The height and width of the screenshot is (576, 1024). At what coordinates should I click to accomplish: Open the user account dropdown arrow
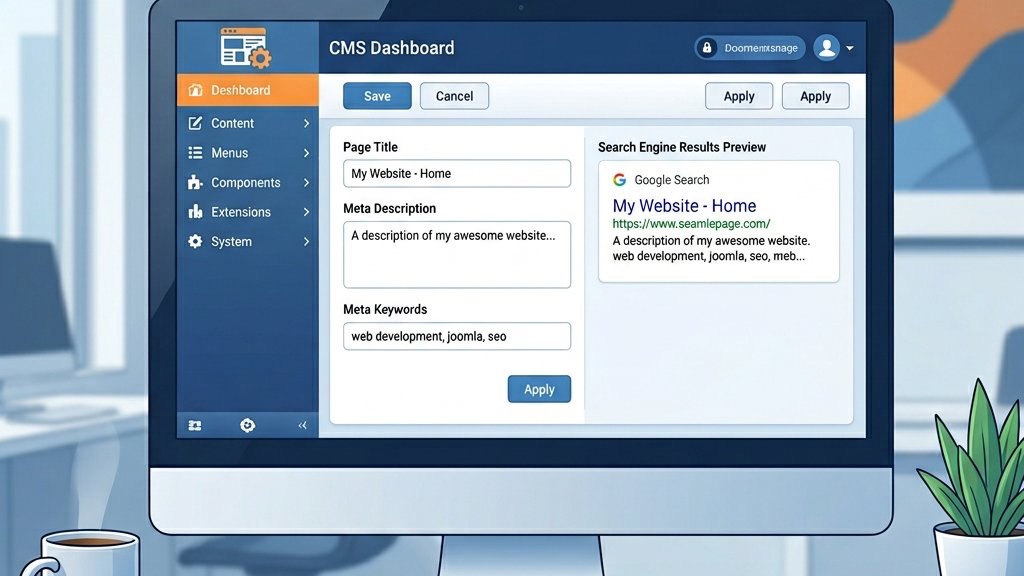click(x=850, y=48)
